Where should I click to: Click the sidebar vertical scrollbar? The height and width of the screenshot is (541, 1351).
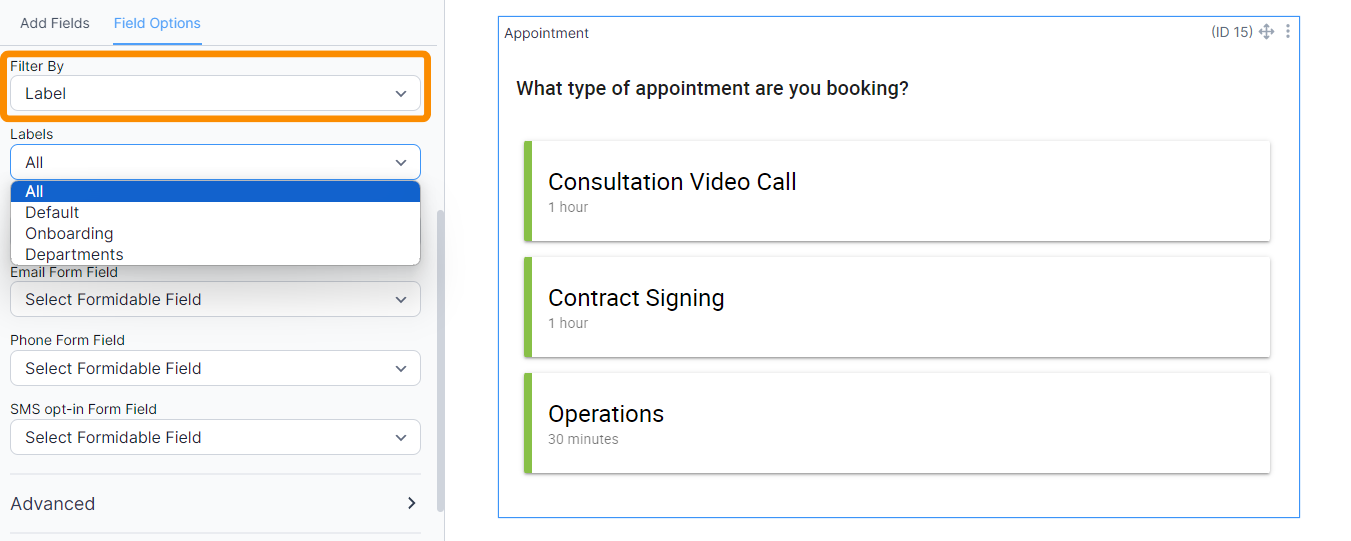pos(440,360)
